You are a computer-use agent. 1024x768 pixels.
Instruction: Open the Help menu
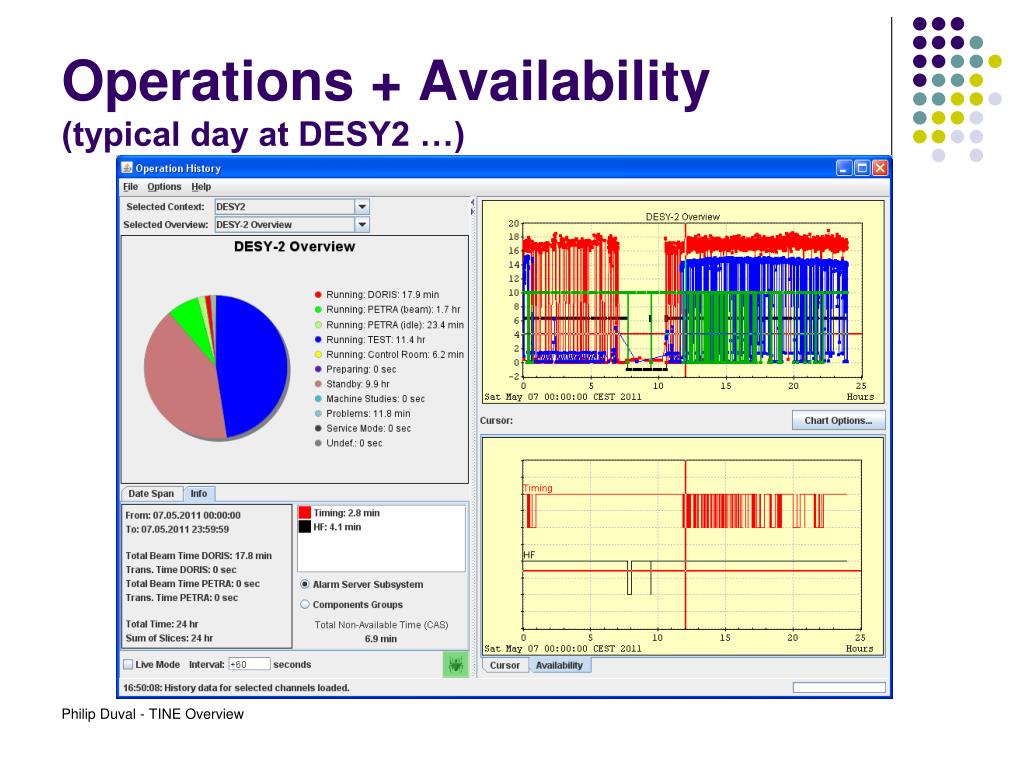tap(201, 187)
